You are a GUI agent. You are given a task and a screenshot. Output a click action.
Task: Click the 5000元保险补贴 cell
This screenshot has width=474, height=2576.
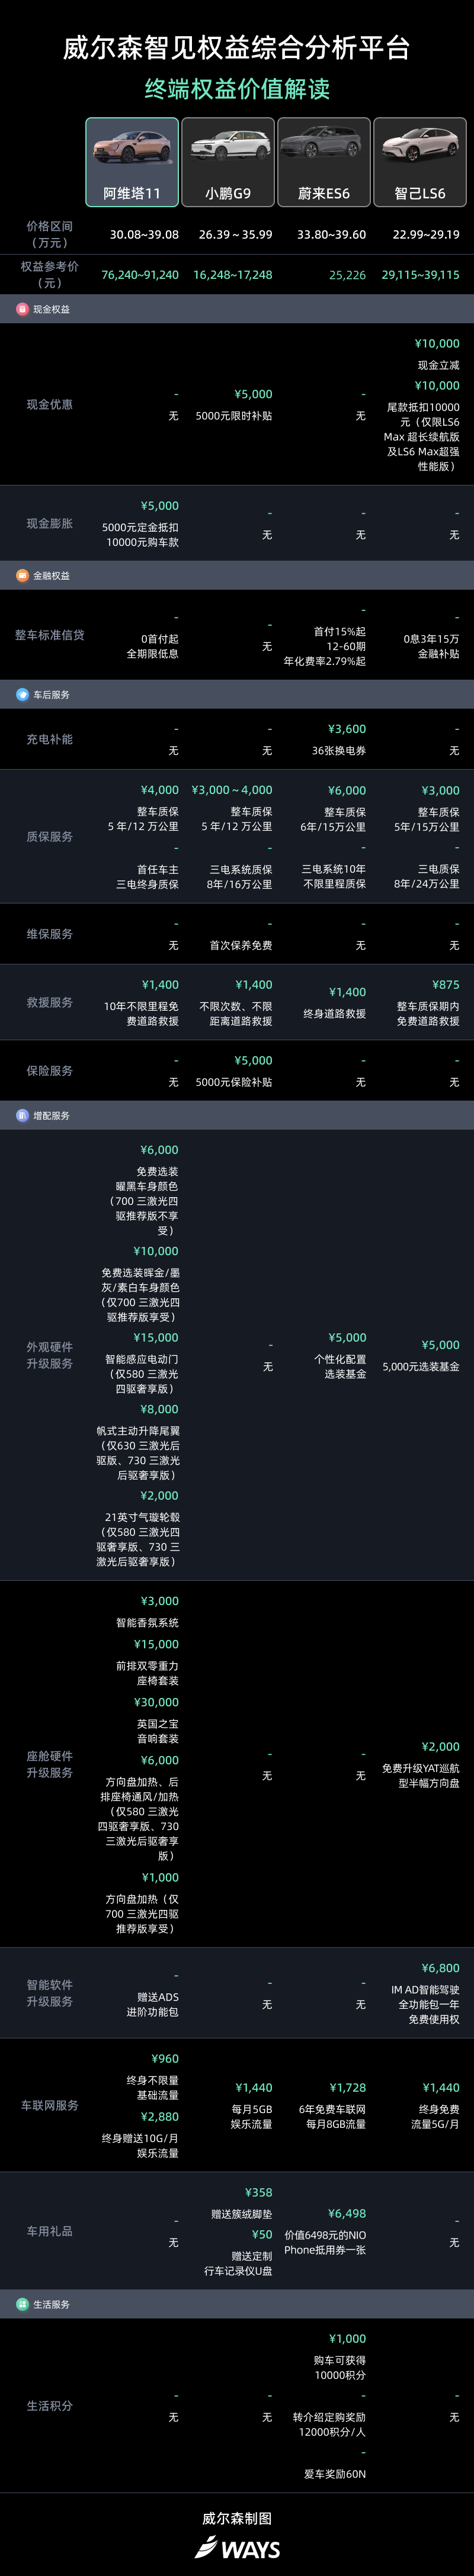click(234, 1082)
